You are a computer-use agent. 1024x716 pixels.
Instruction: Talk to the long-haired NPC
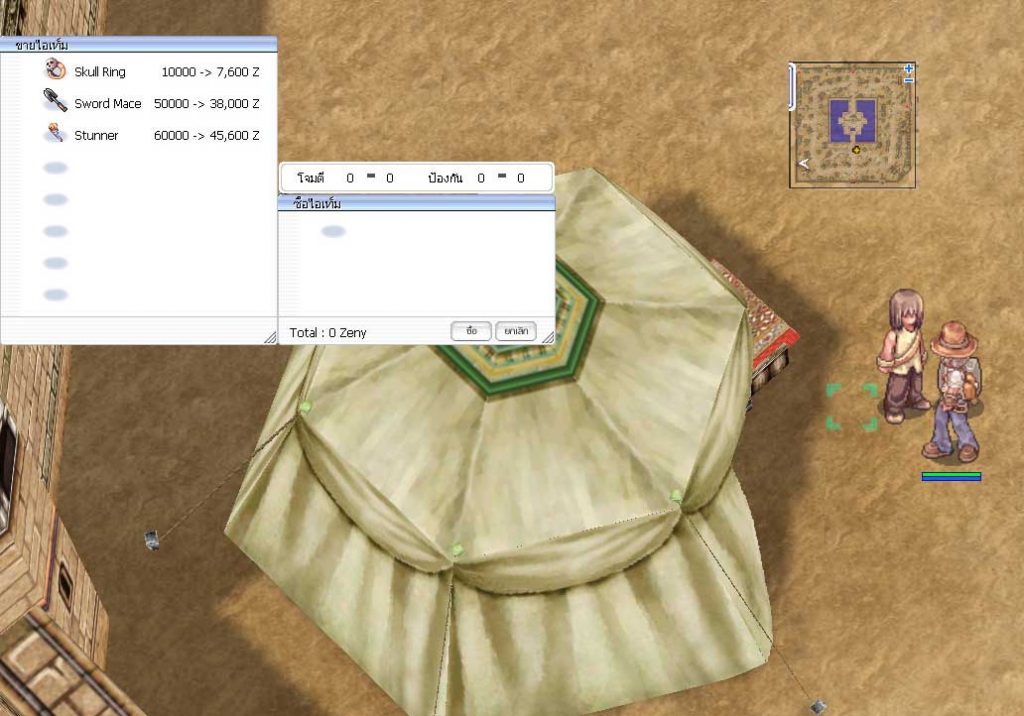(905, 354)
